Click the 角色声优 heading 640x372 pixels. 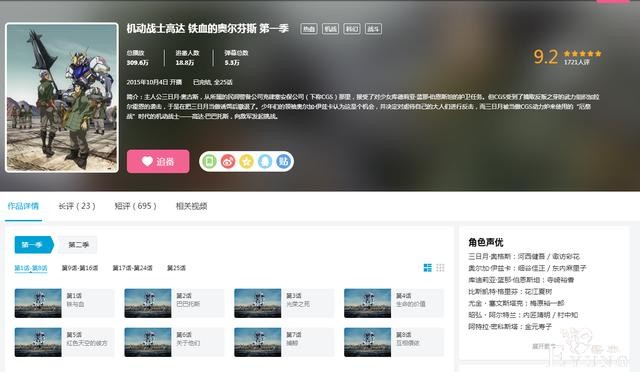pos(486,243)
